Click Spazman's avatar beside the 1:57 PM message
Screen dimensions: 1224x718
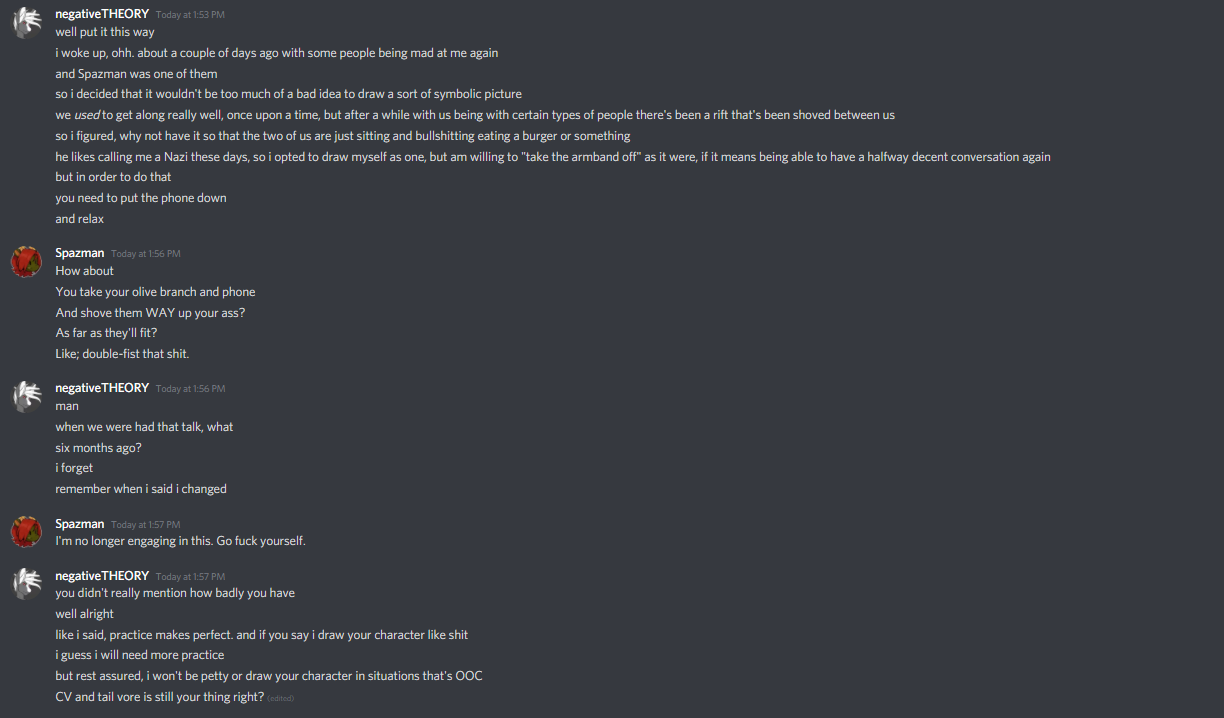pyautogui.click(x=26, y=532)
